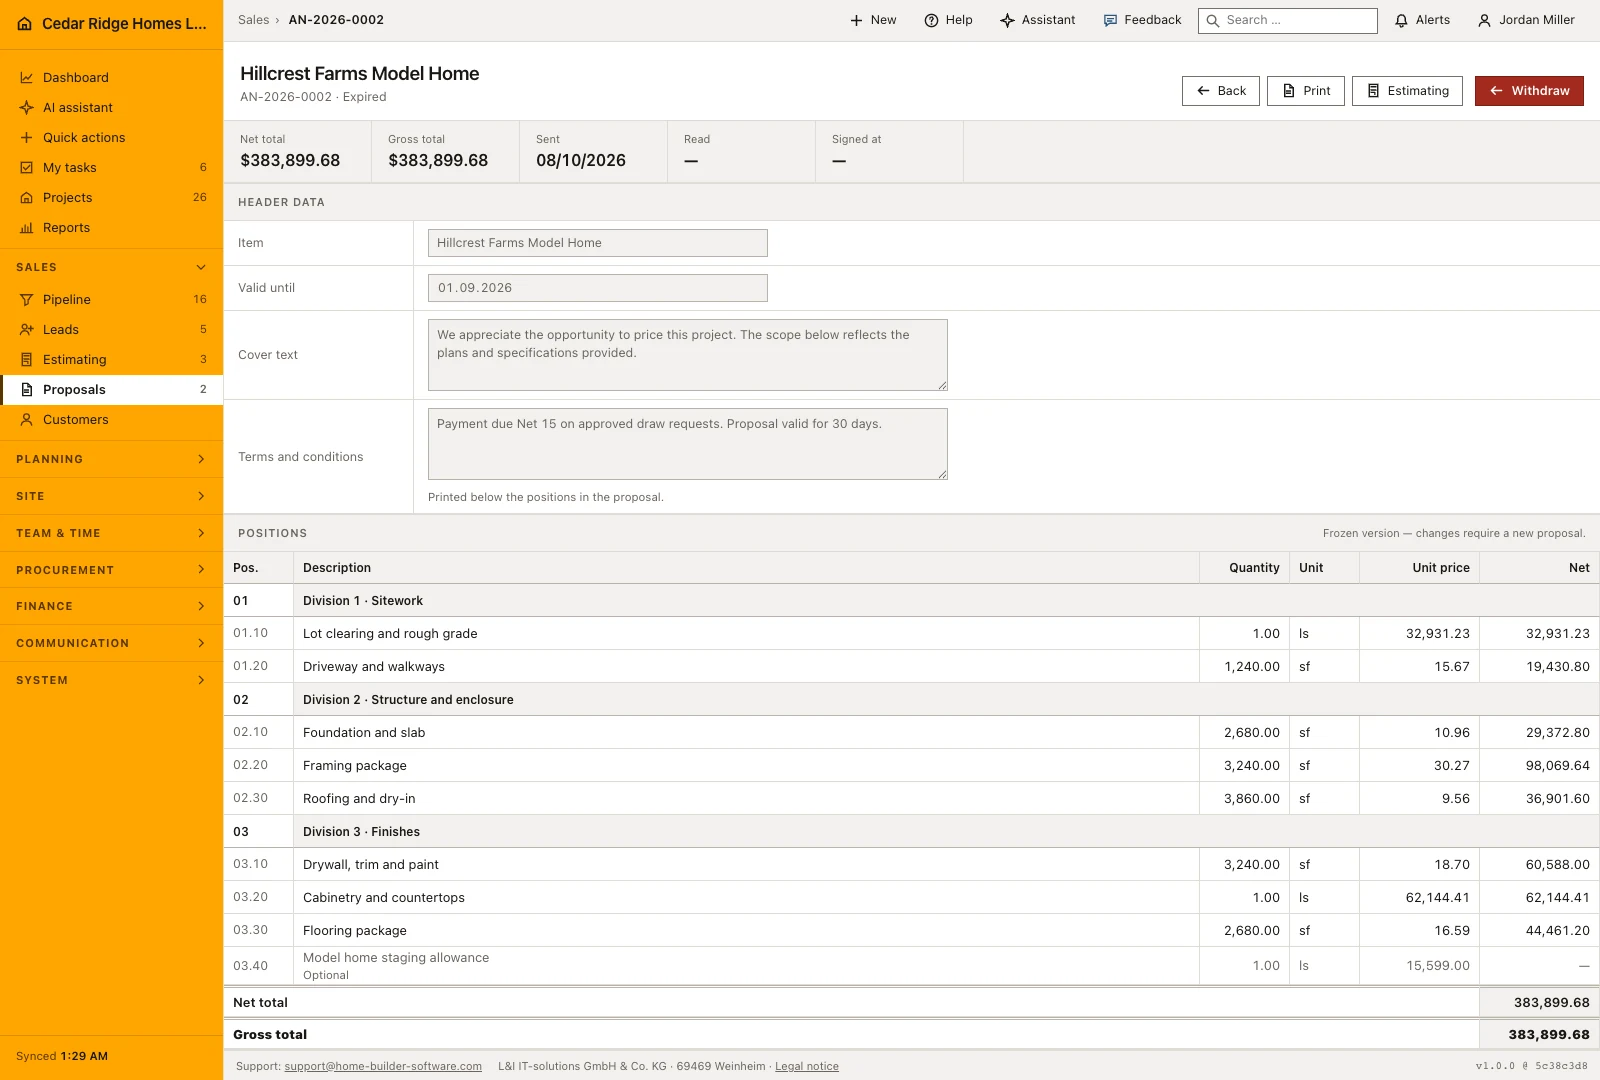1600x1080 pixels.
Task: Click the Dashboard chart icon in sidebar
Action: 27,78
